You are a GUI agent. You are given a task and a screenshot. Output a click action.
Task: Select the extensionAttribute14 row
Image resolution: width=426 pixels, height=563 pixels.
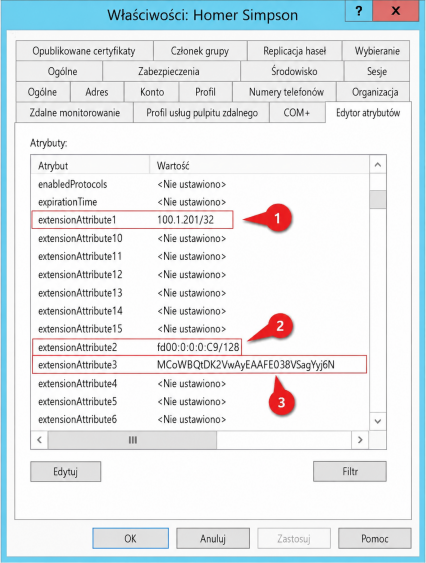[200, 311]
